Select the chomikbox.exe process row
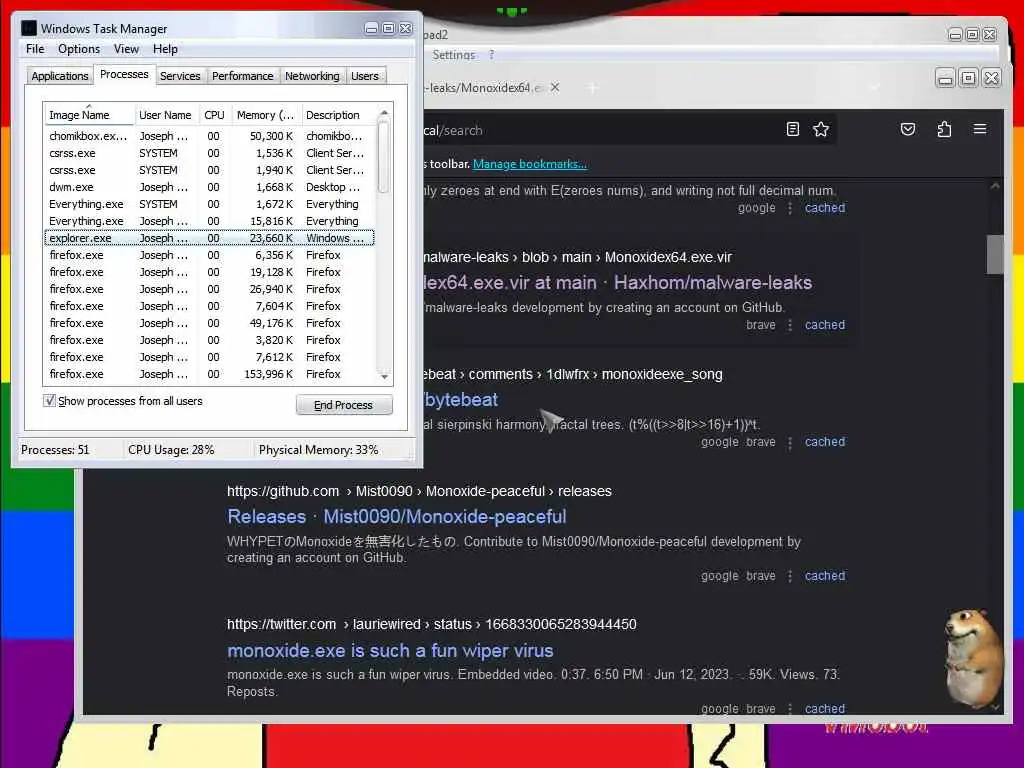 pos(209,136)
